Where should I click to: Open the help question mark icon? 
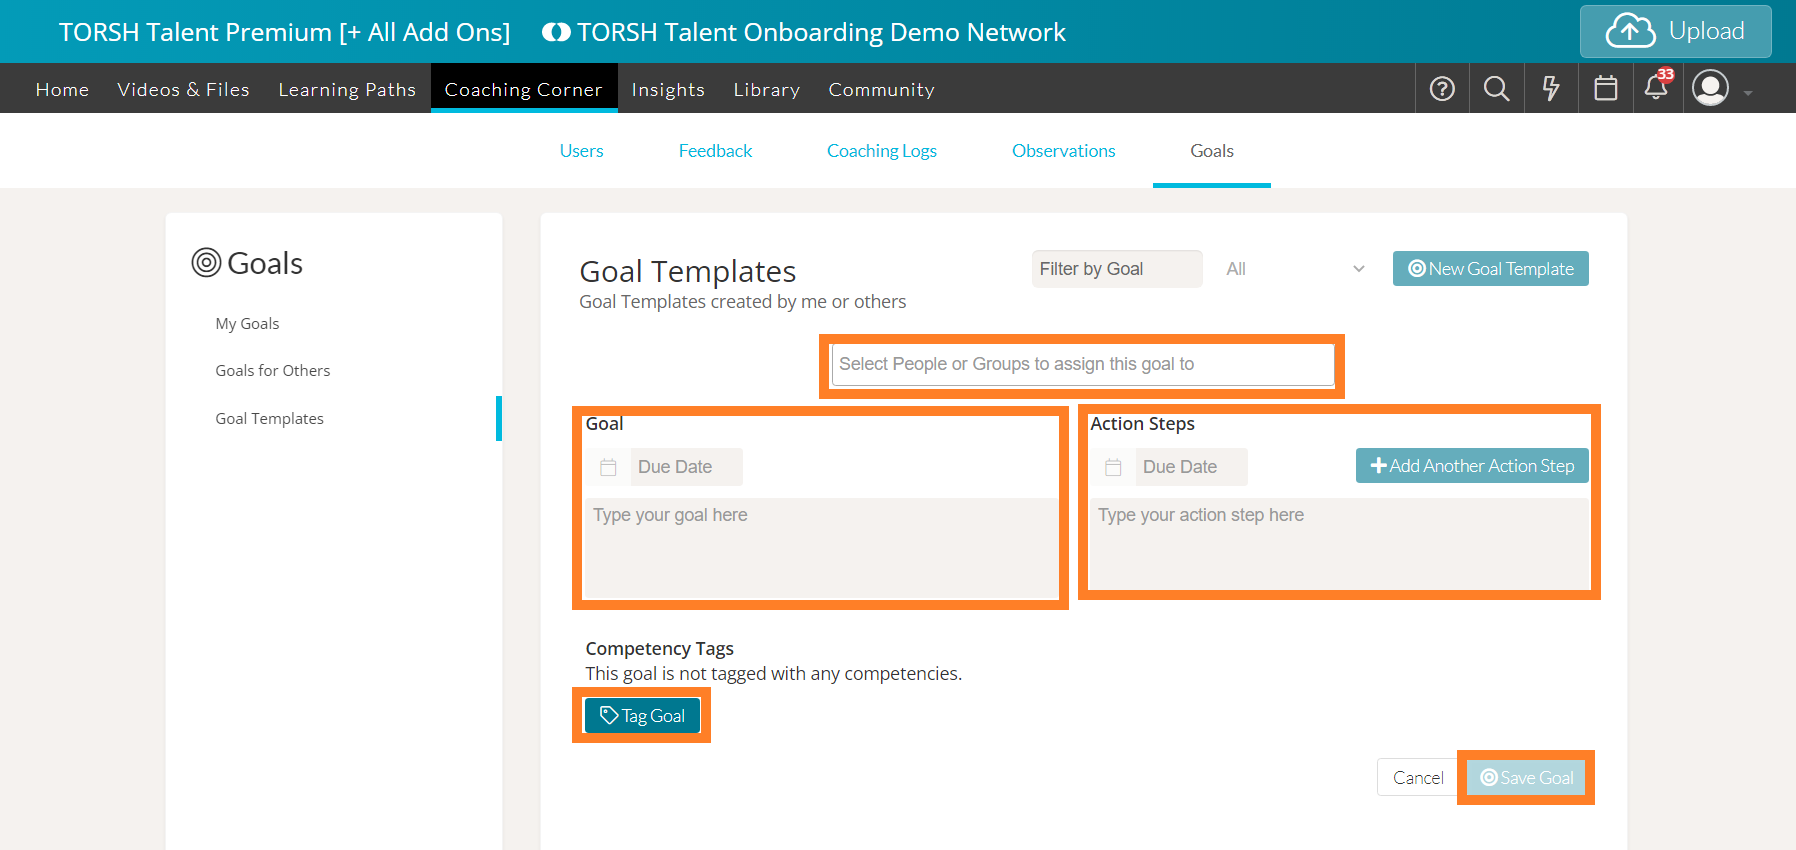click(x=1442, y=89)
